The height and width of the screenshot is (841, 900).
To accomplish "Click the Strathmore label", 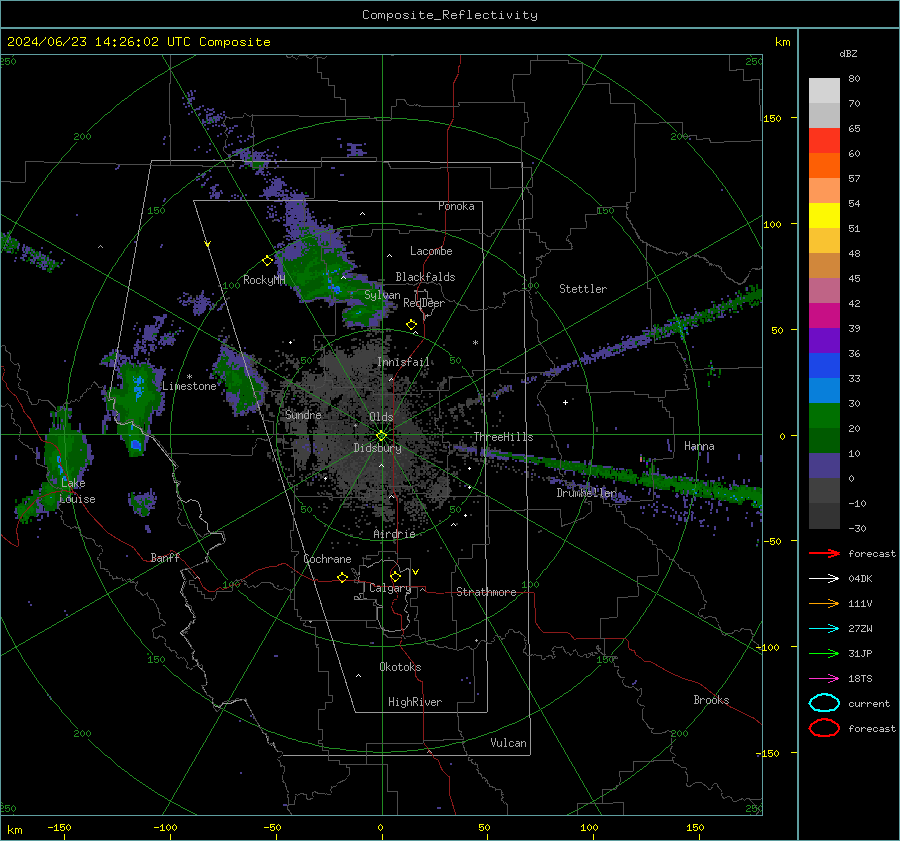I will click(x=486, y=592).
